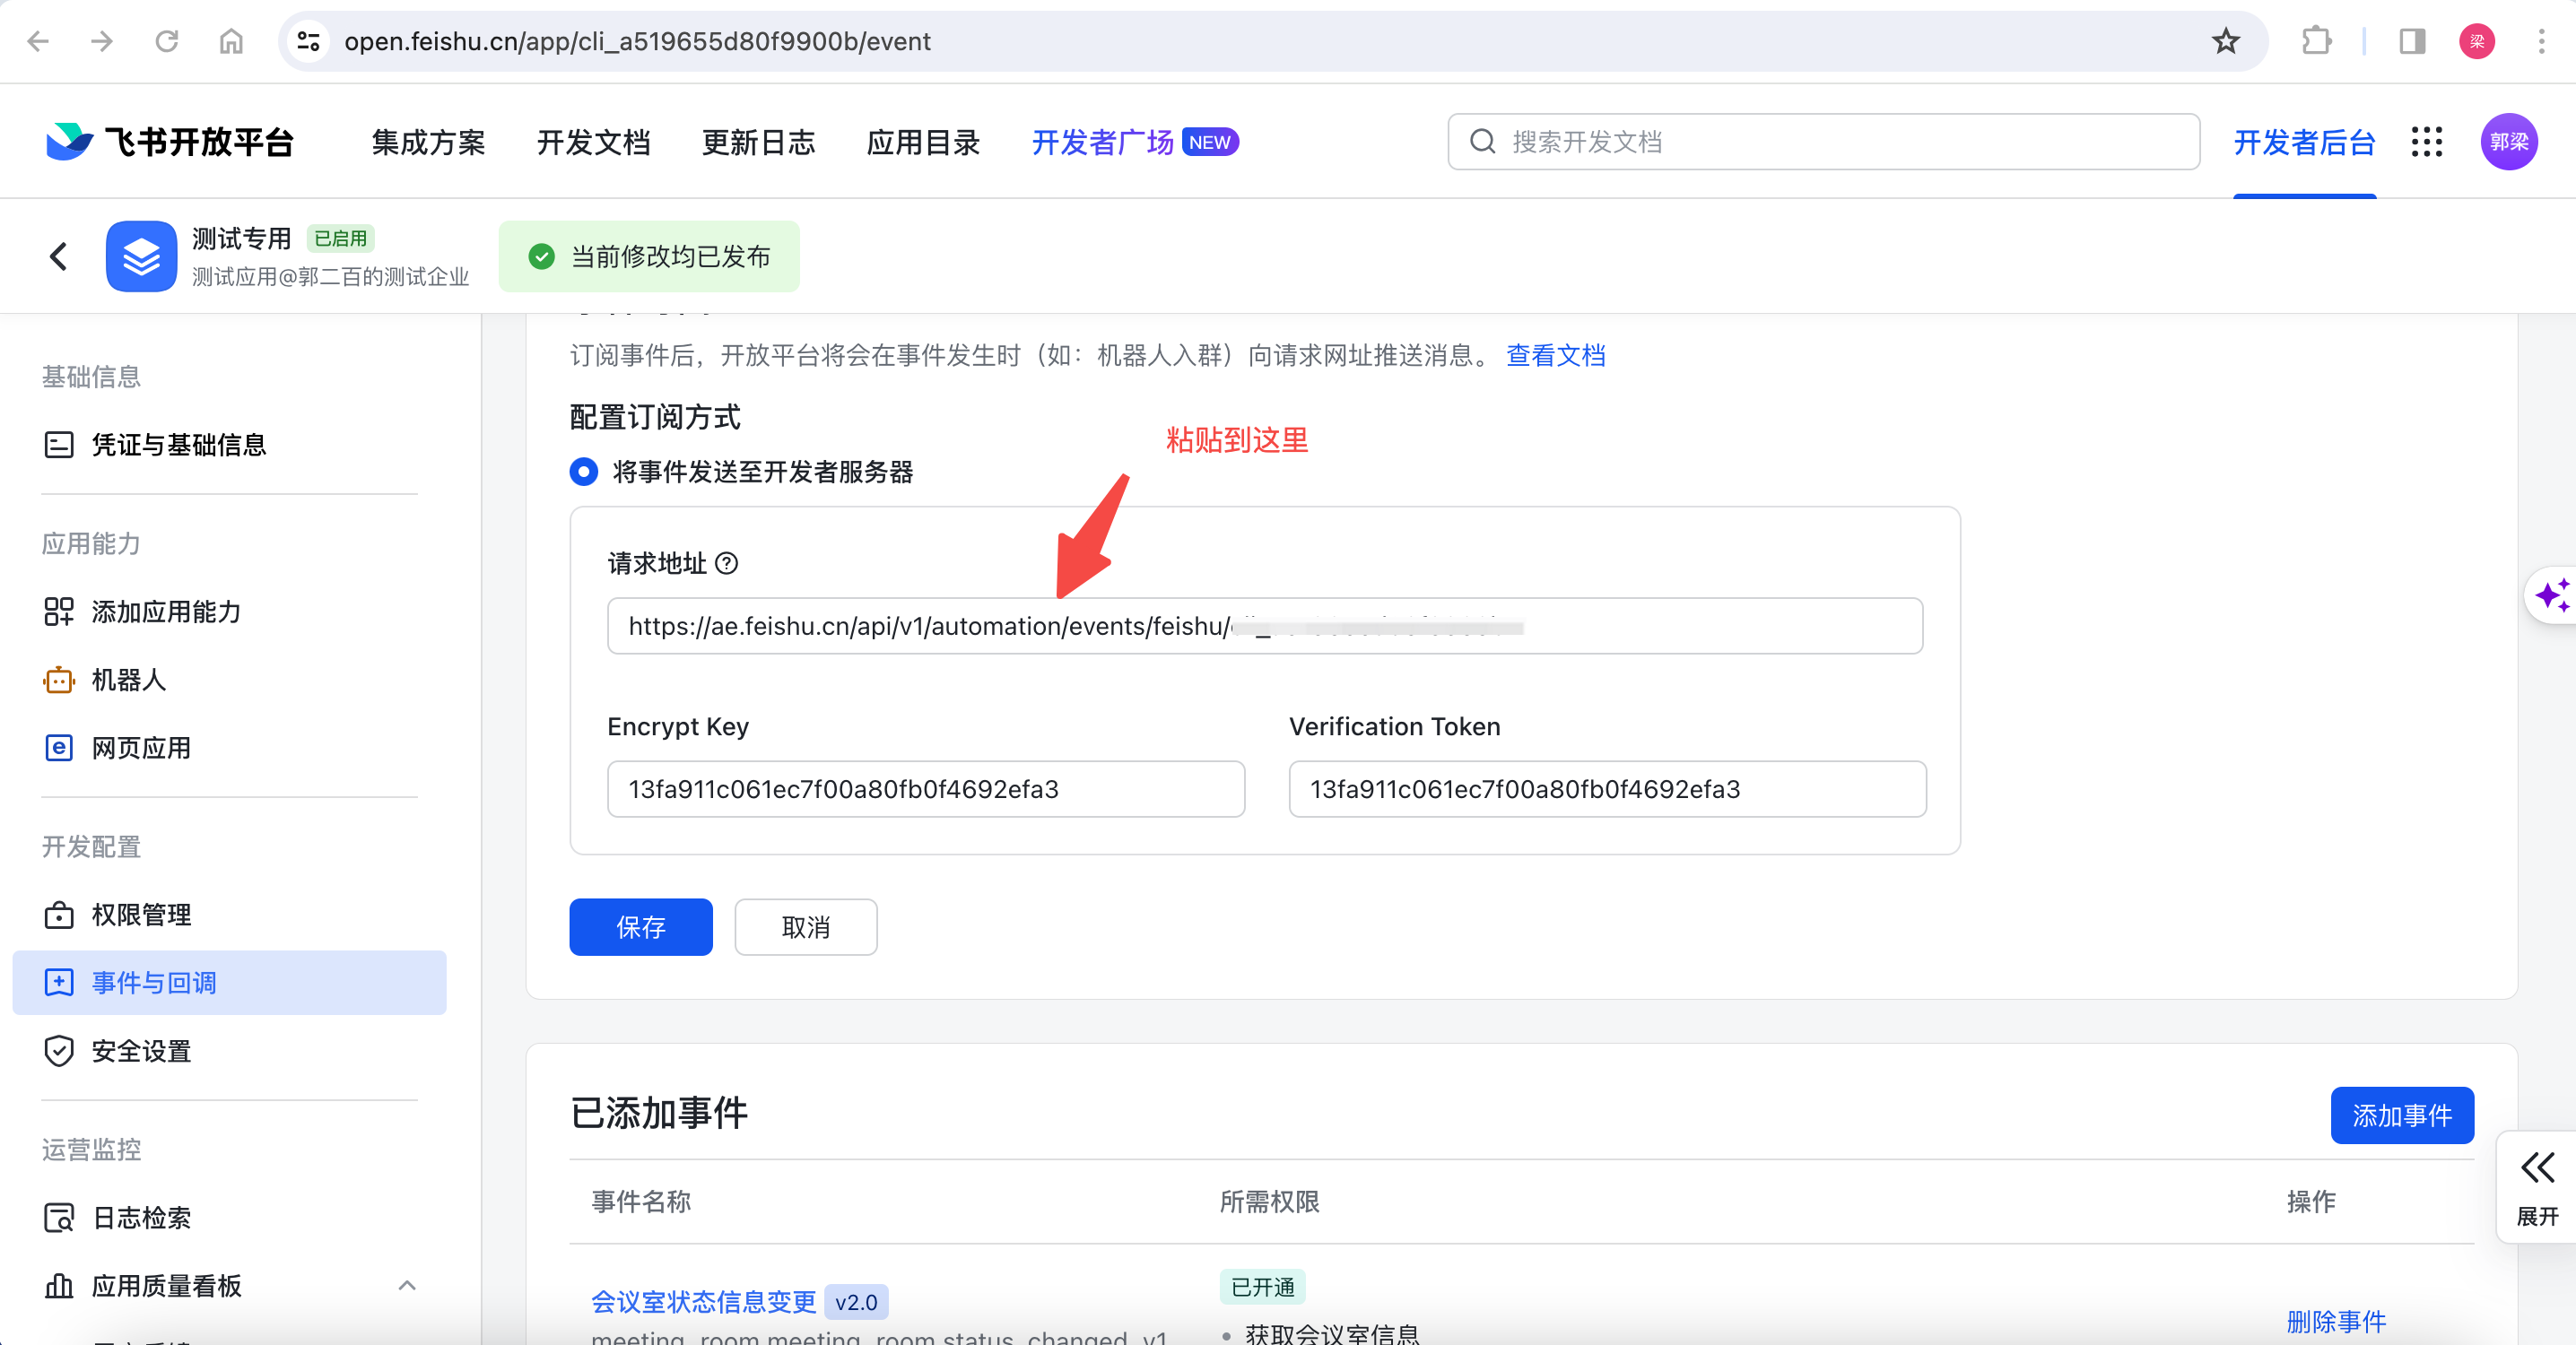Click the back chevron beside 测试专用 app
Viewport: 2576px width, 1345px height.
click(59, 256)
